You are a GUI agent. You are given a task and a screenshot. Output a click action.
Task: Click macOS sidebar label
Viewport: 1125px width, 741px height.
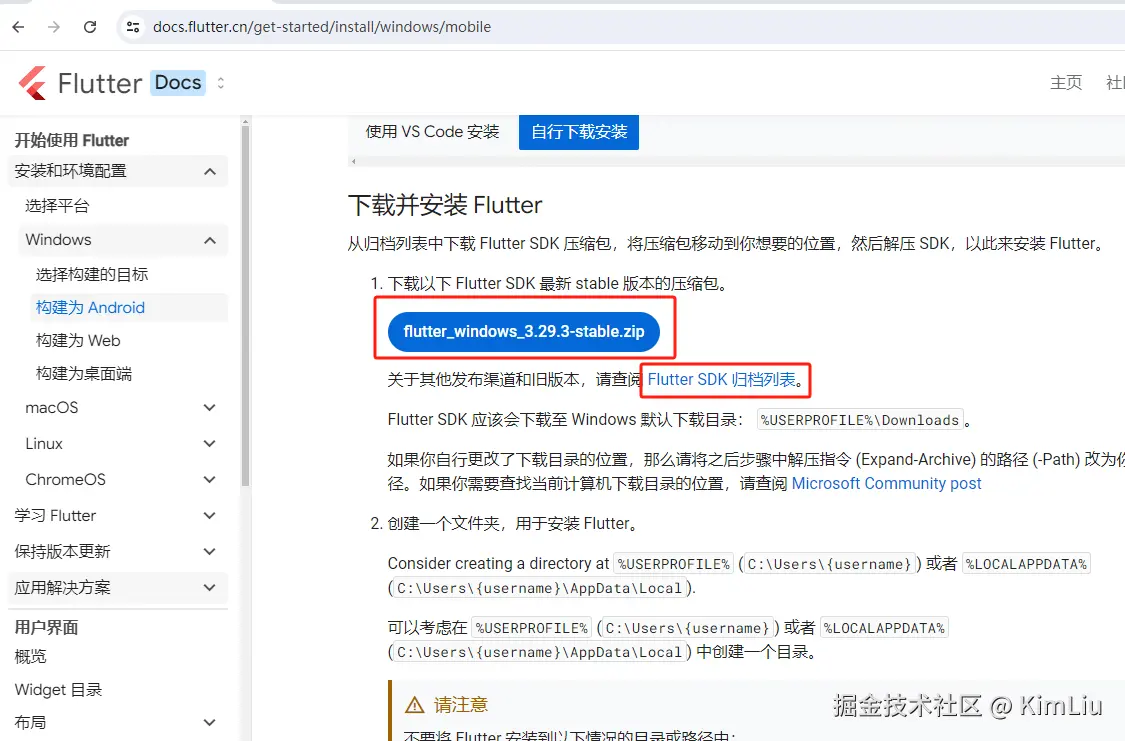pos(52,407)
